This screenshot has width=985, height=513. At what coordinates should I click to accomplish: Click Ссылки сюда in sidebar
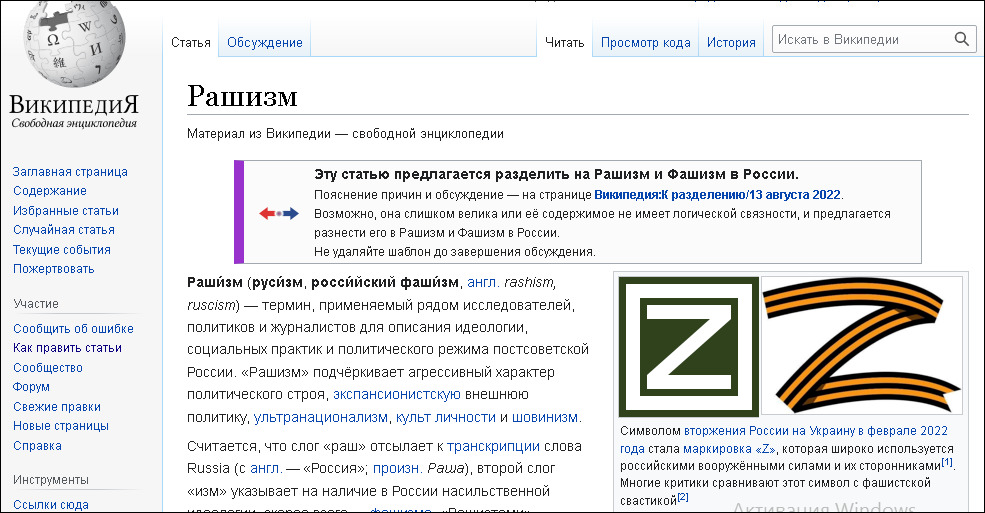(50, 505)
